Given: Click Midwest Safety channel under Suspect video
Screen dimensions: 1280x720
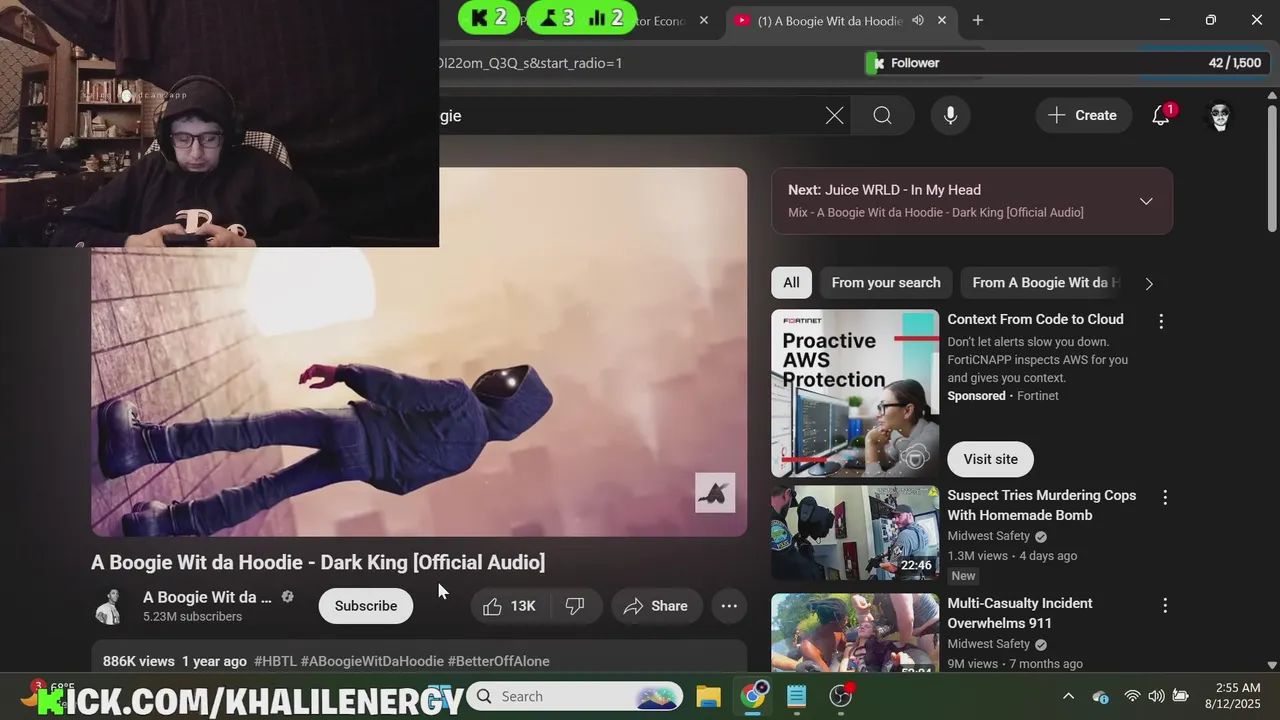Looking at the screenshot, I should [988, 536].
